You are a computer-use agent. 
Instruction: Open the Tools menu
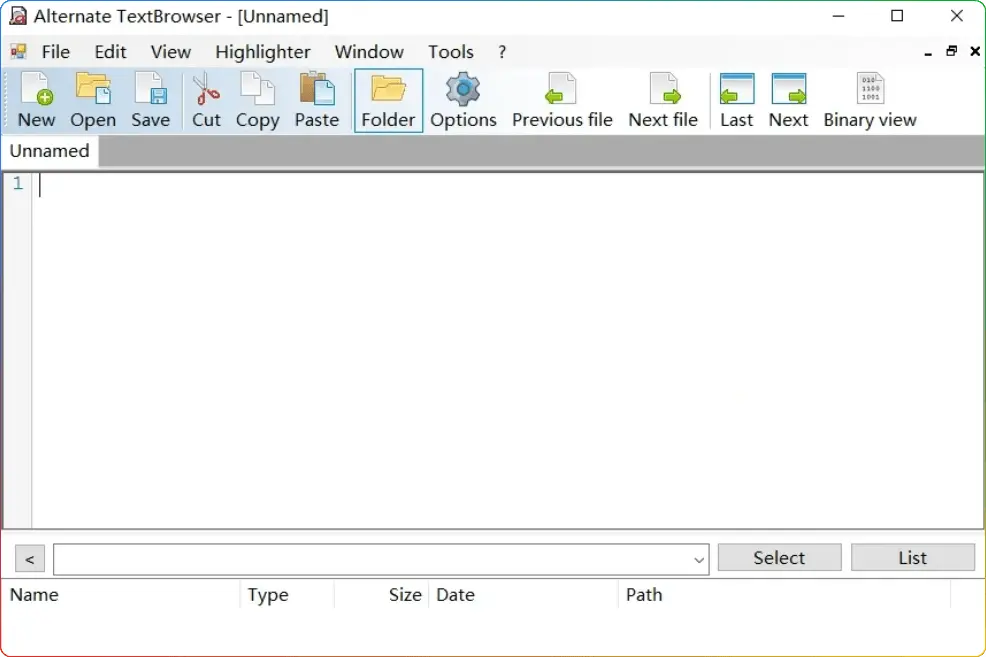pos(451,52)
